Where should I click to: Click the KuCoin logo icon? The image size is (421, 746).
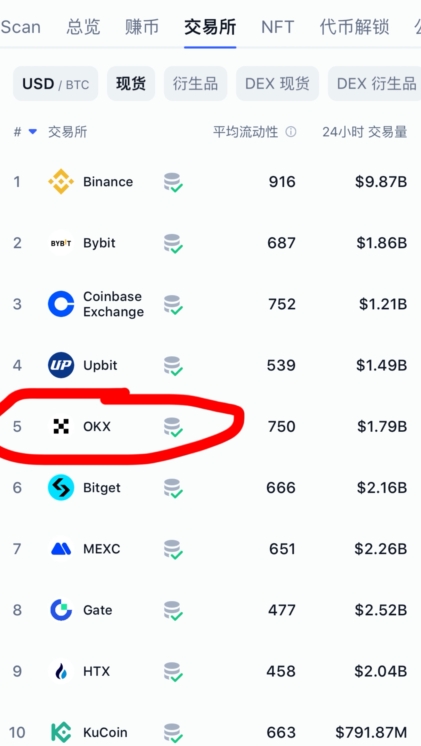[61, 732]
